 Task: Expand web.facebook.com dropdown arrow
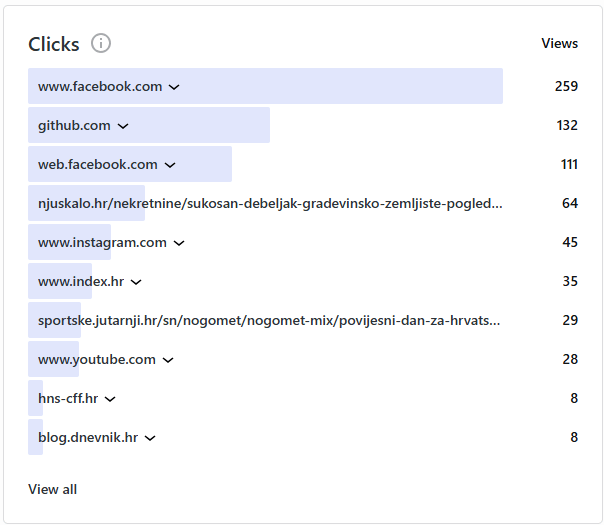[170, 165]
